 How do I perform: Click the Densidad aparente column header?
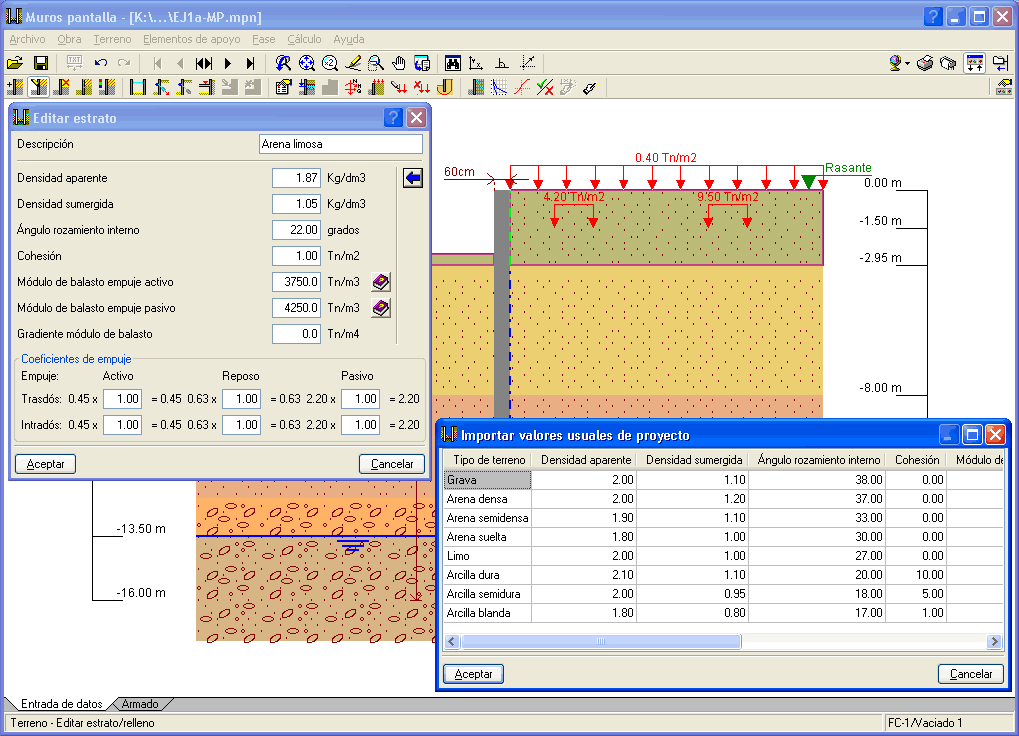pos(586,460)
